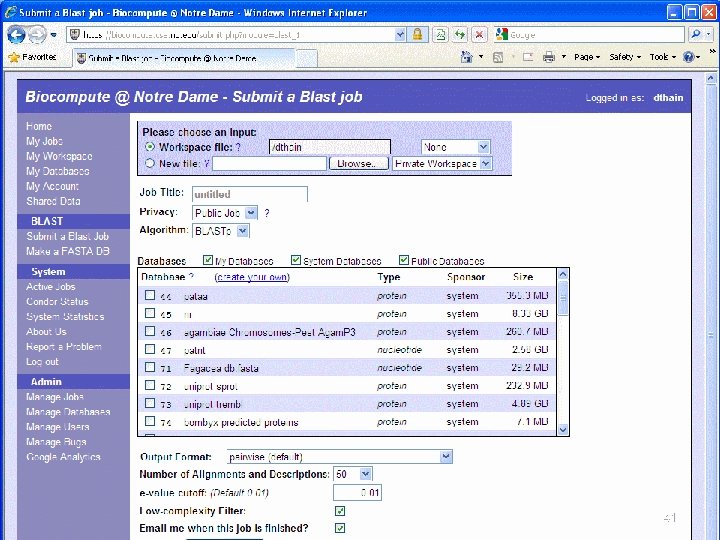Check the box for database 45

(x=150, y=313)
